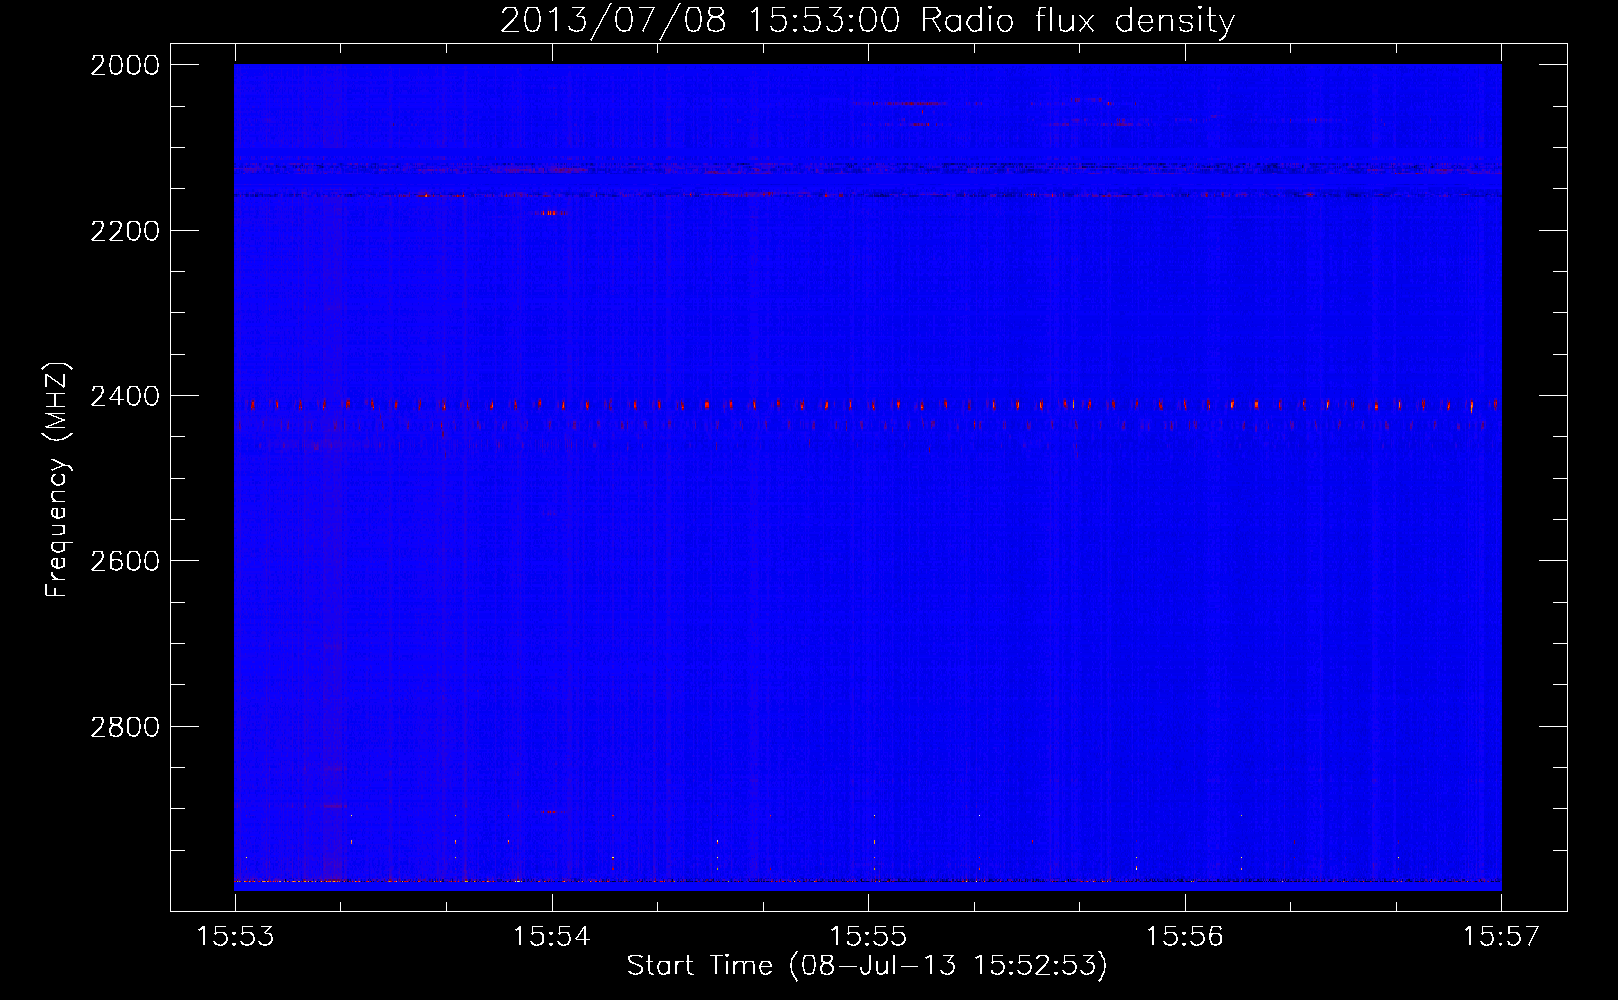
Task: Click the 2200 frequency tick label
Action: [x=125, y=231]
